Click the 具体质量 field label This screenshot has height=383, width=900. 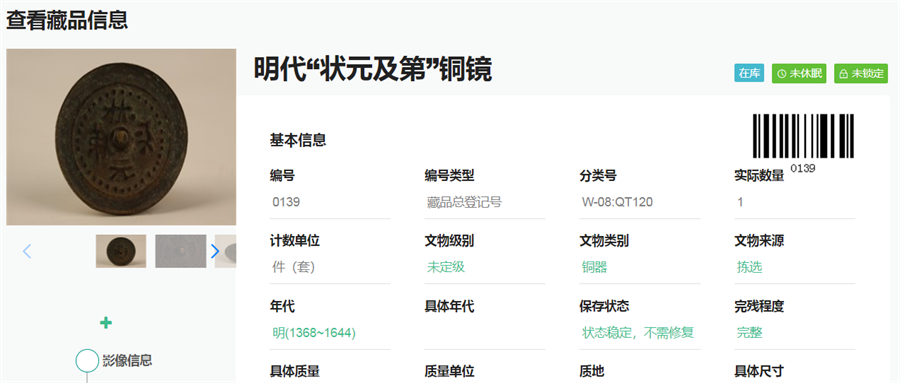tap(295, 371)
